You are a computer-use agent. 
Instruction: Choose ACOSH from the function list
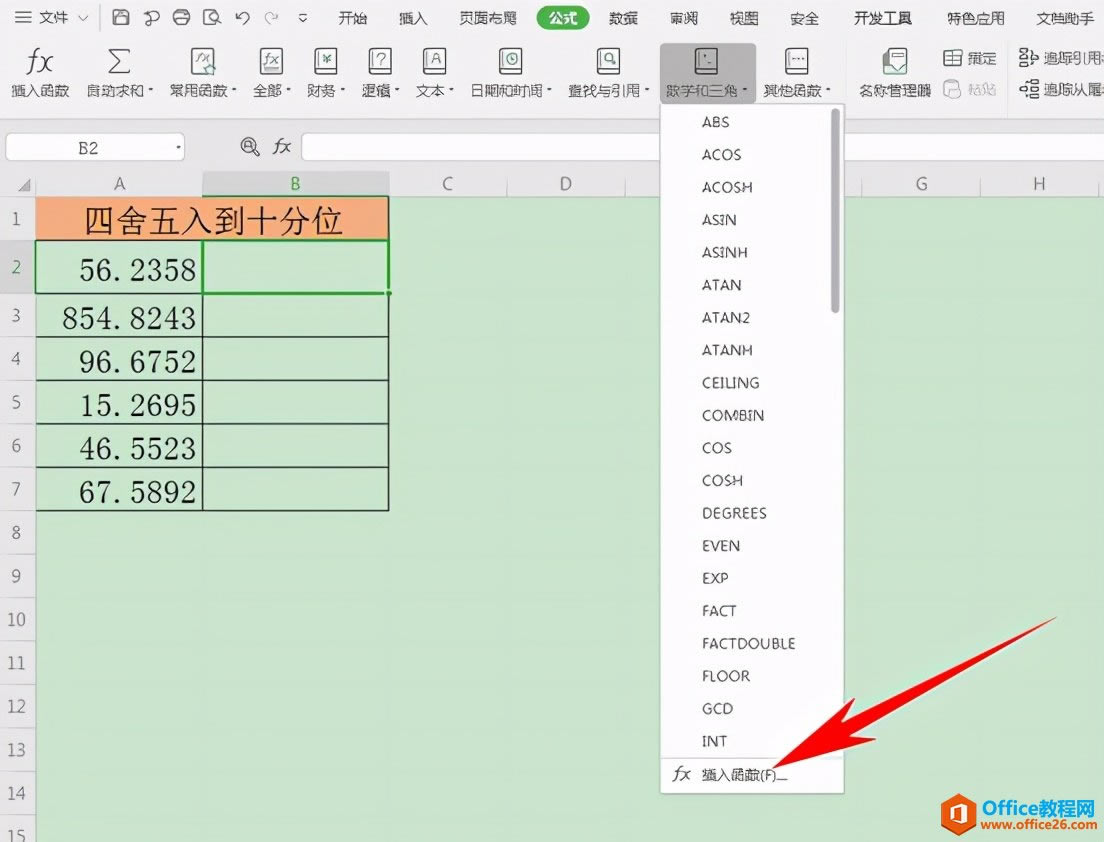[x=727, y=187]
